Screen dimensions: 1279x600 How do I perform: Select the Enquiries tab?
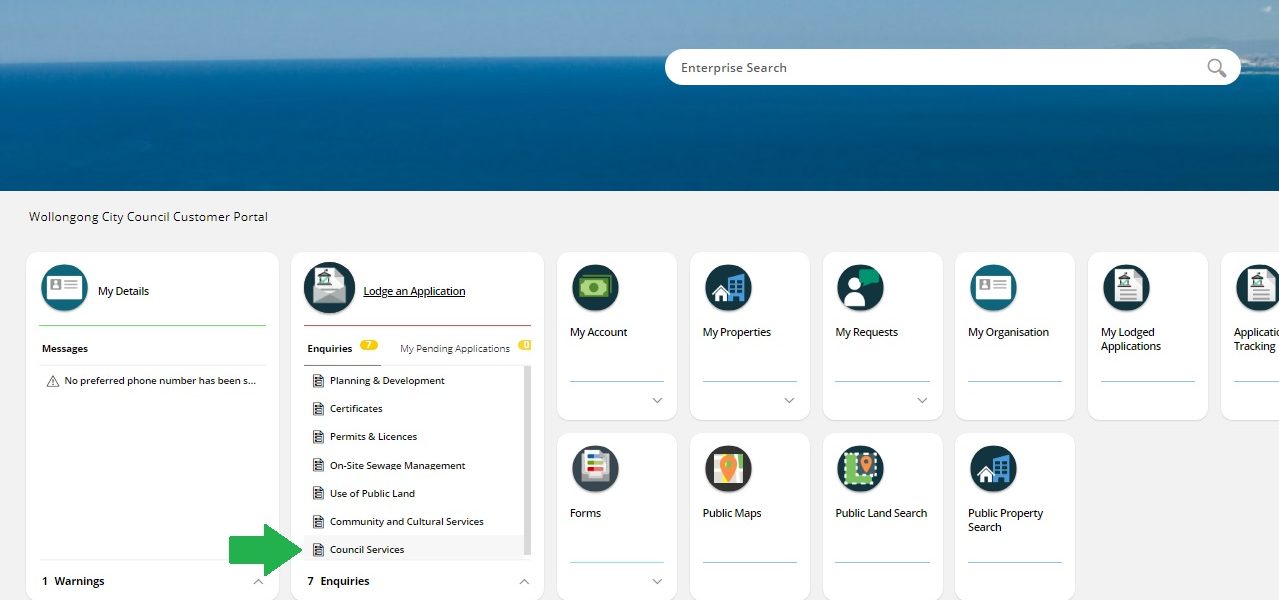tap(330, 349)
